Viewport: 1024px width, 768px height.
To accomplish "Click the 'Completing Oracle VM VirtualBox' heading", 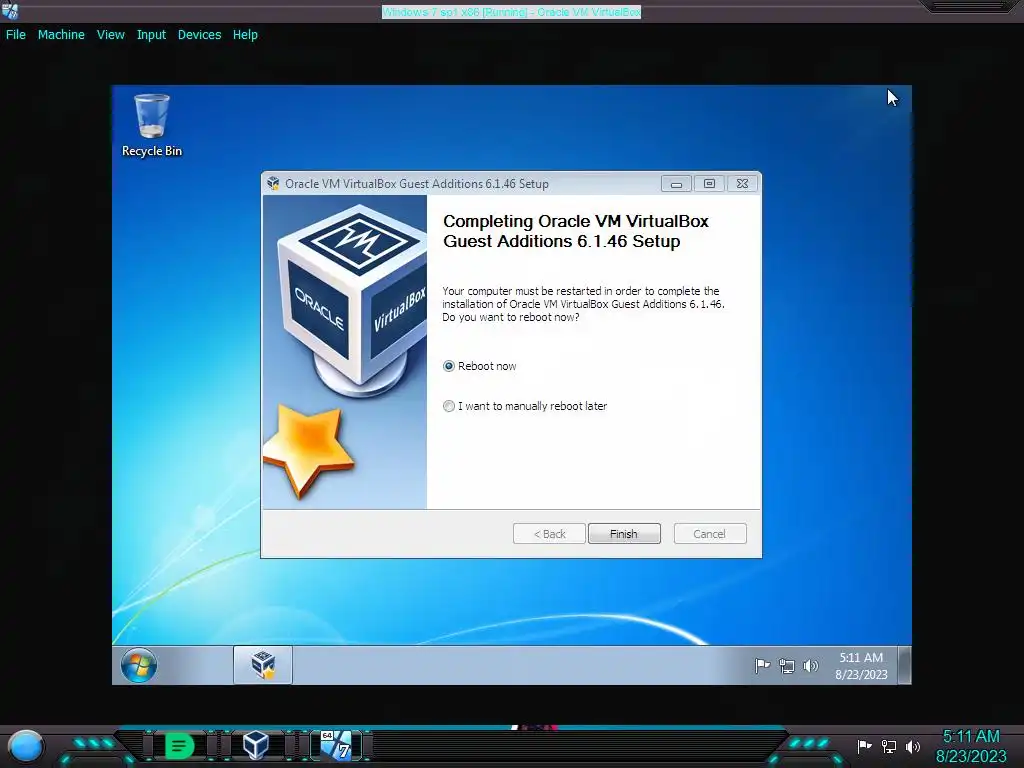I will coord(575,231).
